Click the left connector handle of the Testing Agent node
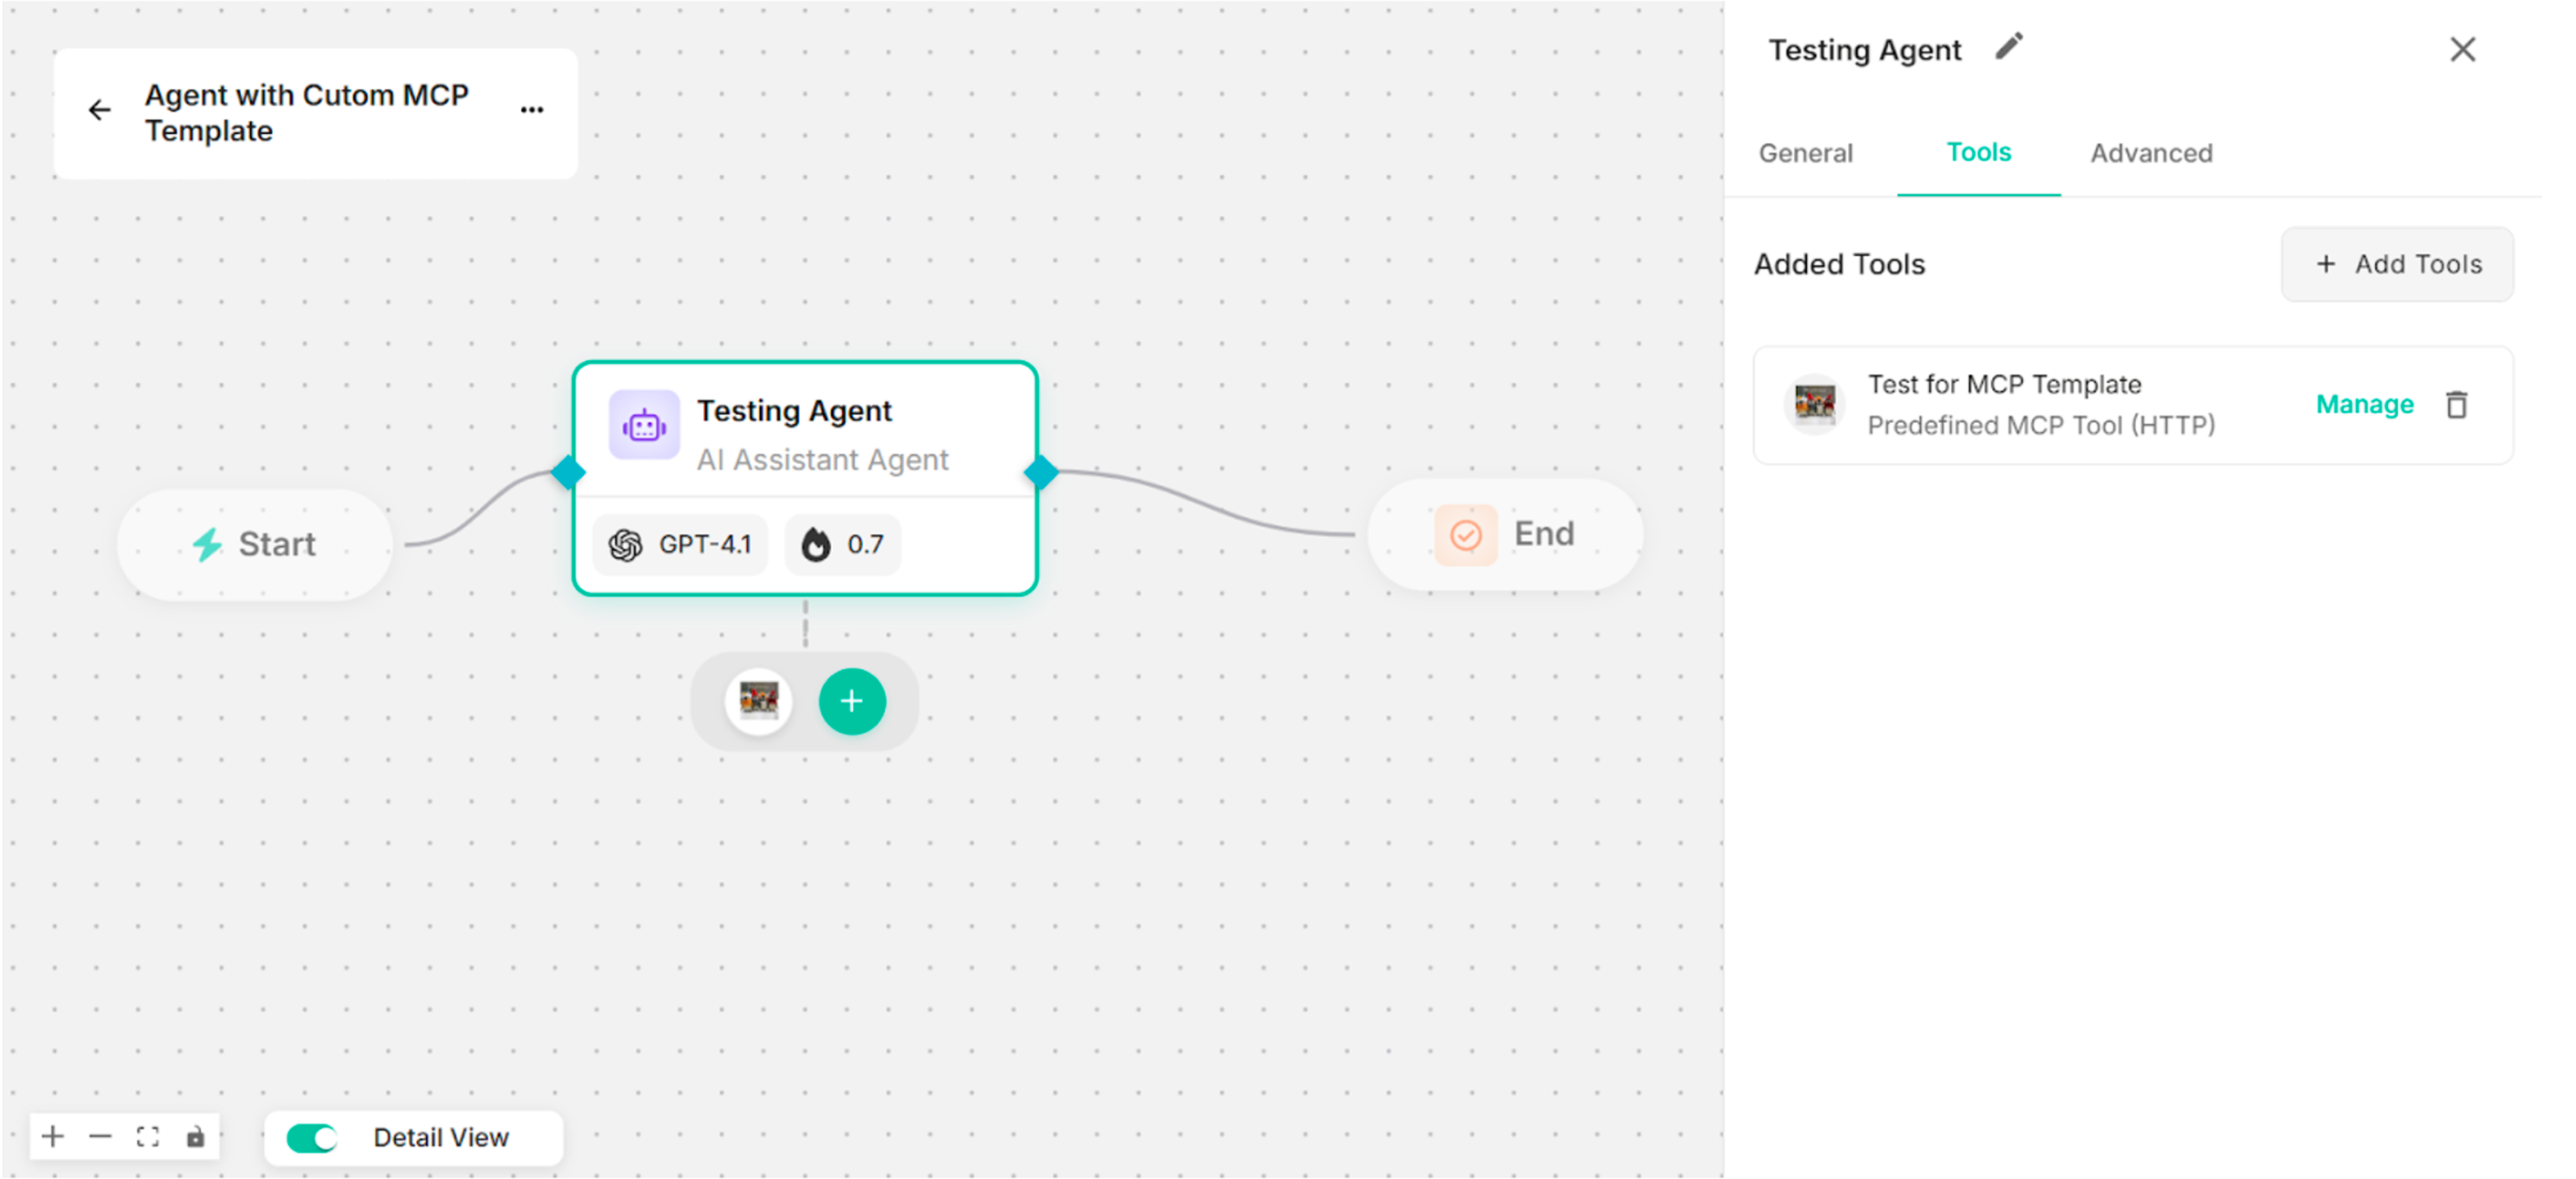This screenshot has height=1179, width=2576. click(568, 471)
